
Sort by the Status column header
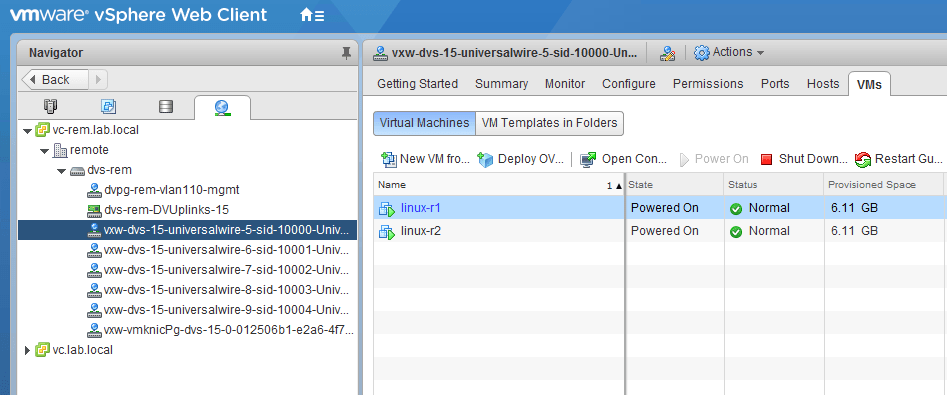coord(774,185)
